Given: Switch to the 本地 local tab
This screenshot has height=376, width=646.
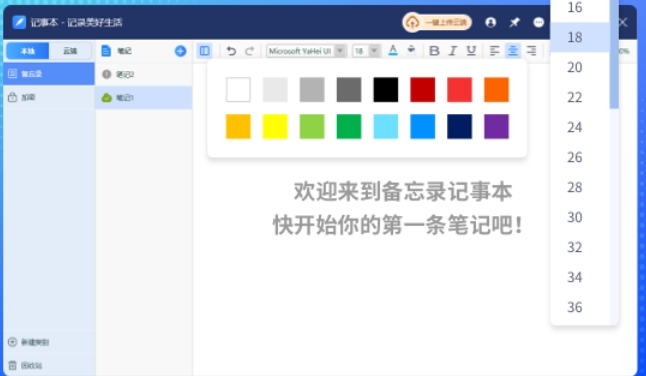Looking at the screenshot, I should coord(28,51).
